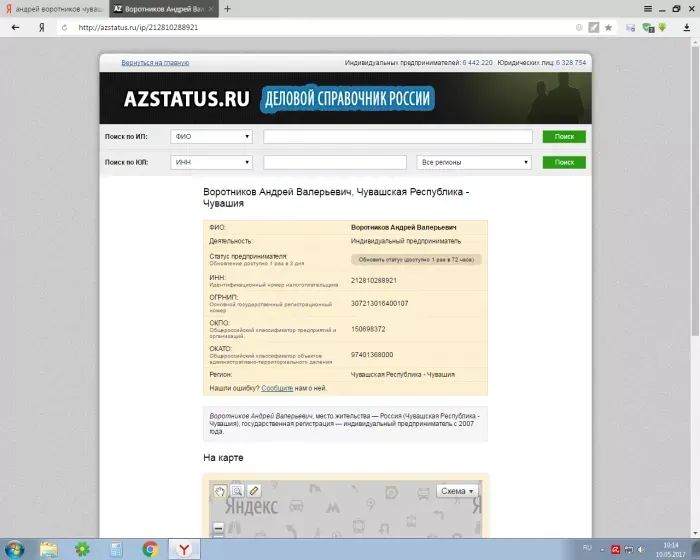Click Поиск button for ЮЛ search
This screenshot has height=560, width=700.
564,163
